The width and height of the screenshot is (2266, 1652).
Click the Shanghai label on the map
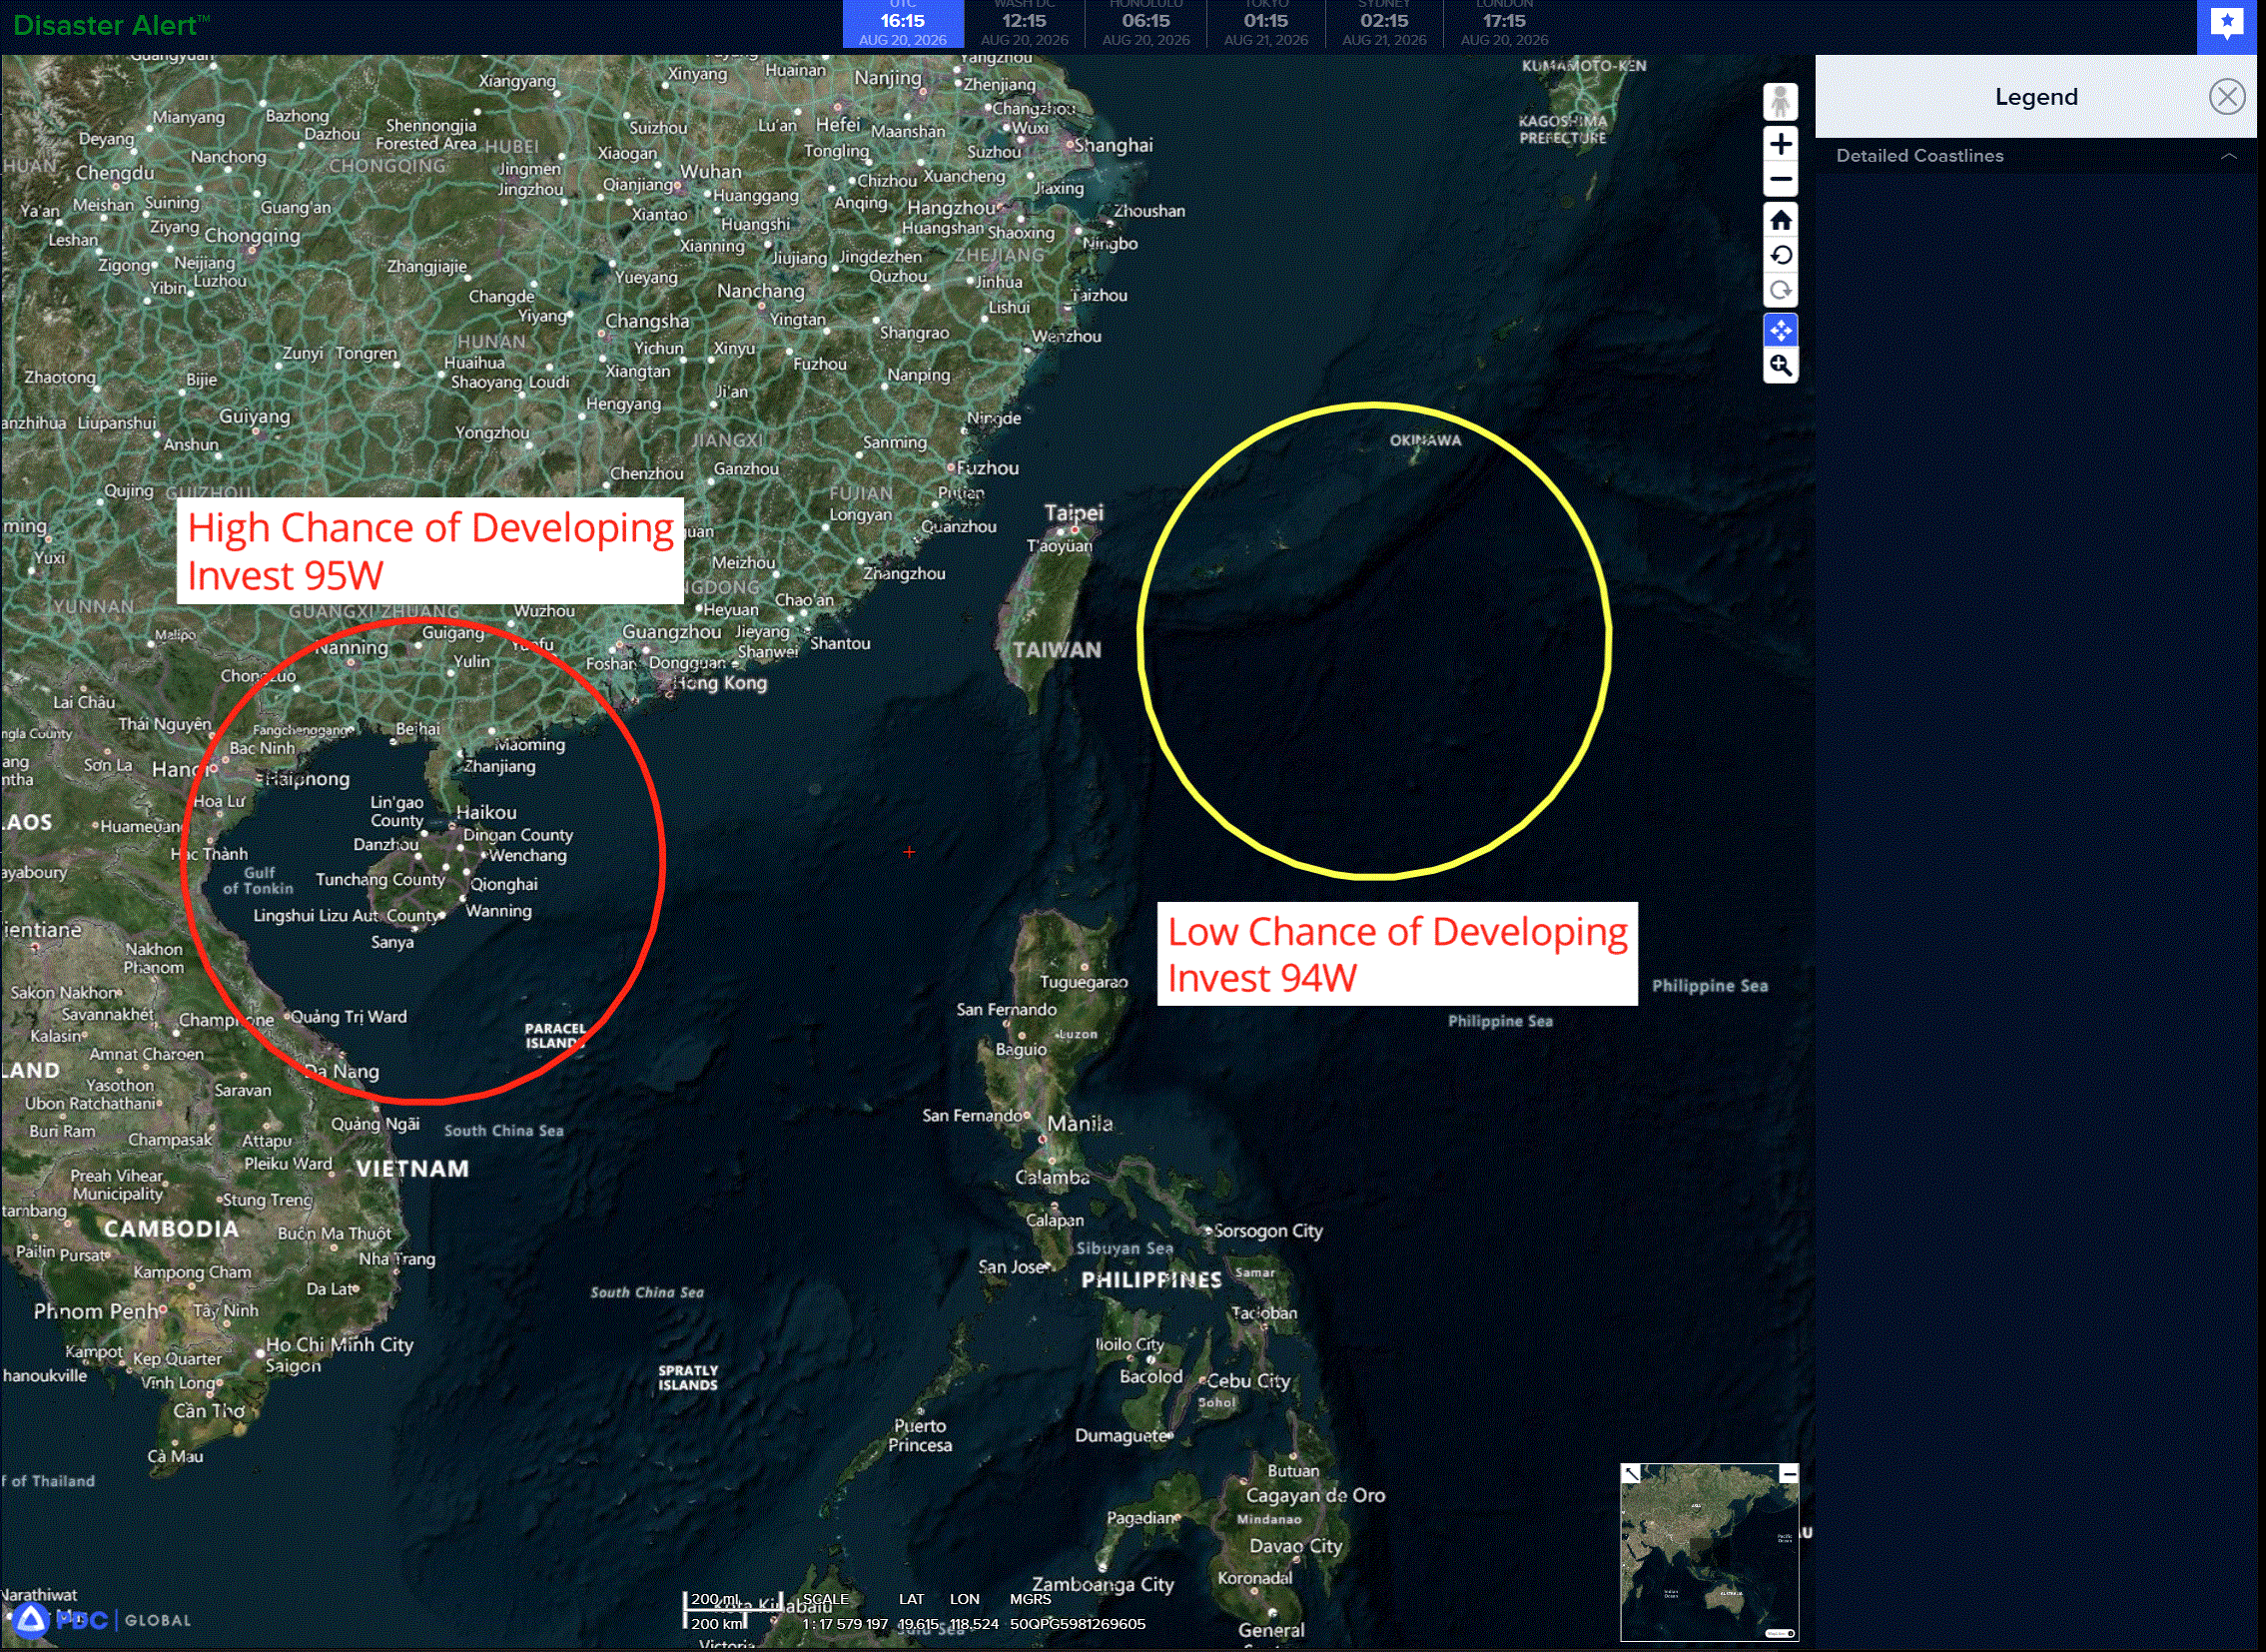pyautogui.click(x=1113, y=145)
